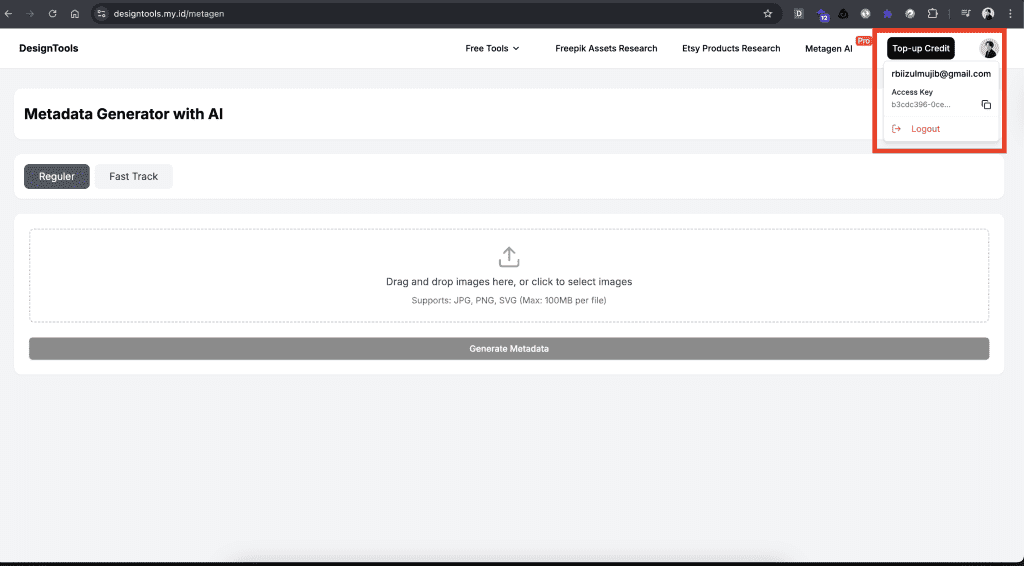1024x566 pixels.
Task: Click the Top-up Credit button
Action: point(921,48)
